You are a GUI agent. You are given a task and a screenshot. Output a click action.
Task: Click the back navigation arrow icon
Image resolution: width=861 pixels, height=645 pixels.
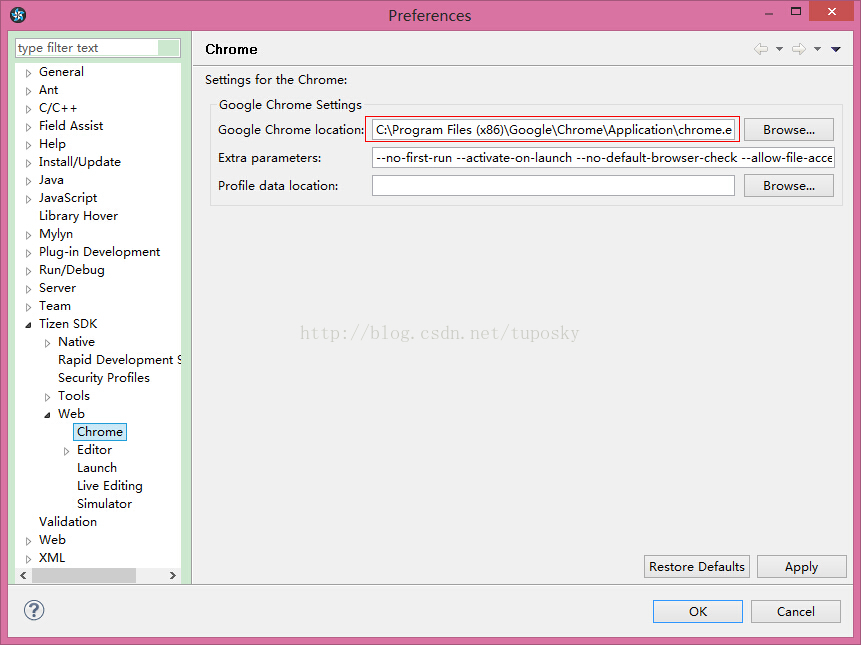(x=761, y=49)
